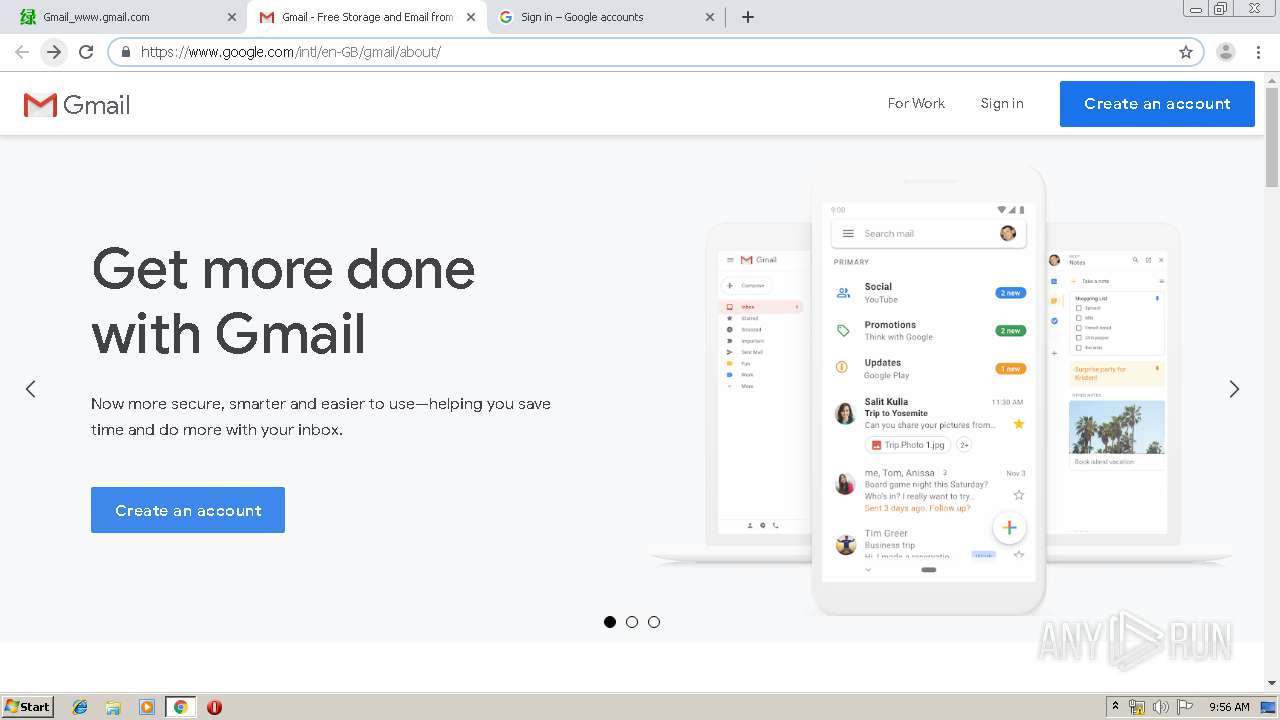
Task: Click the page vertical scrollbar thumb
Action: click(x=1272, y=137)
